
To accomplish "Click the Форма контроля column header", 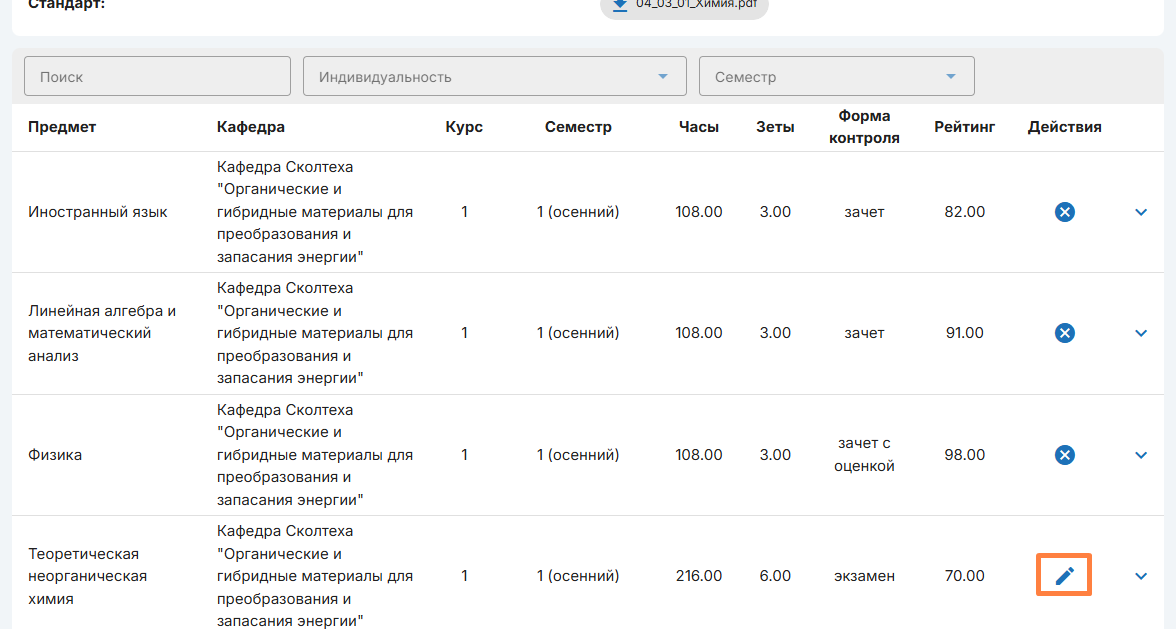I will coord(864,127).
